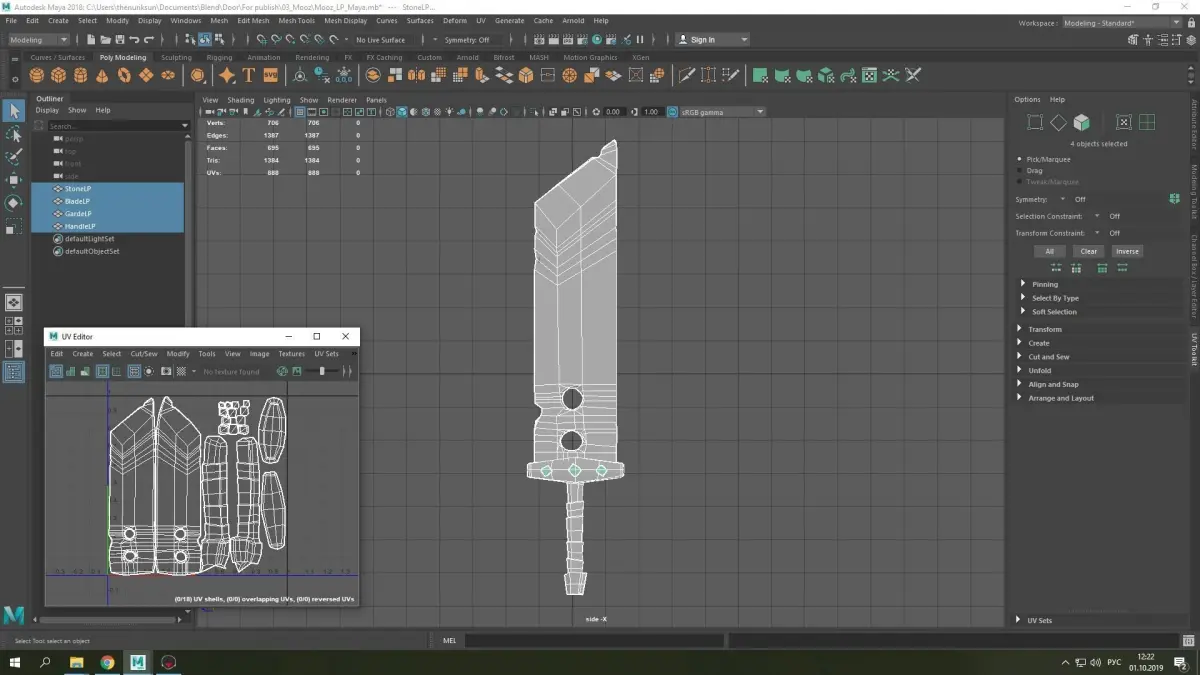The width and height of the screenshot is (1200, 675).
Task: Click the Rotate tool in toolbox
Action: coord(14,202)
